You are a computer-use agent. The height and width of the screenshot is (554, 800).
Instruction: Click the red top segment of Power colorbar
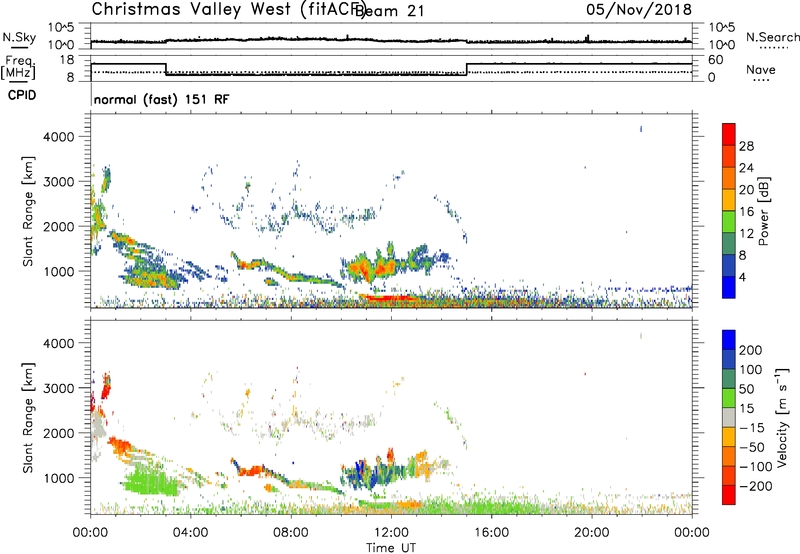(x=729, y=134)
